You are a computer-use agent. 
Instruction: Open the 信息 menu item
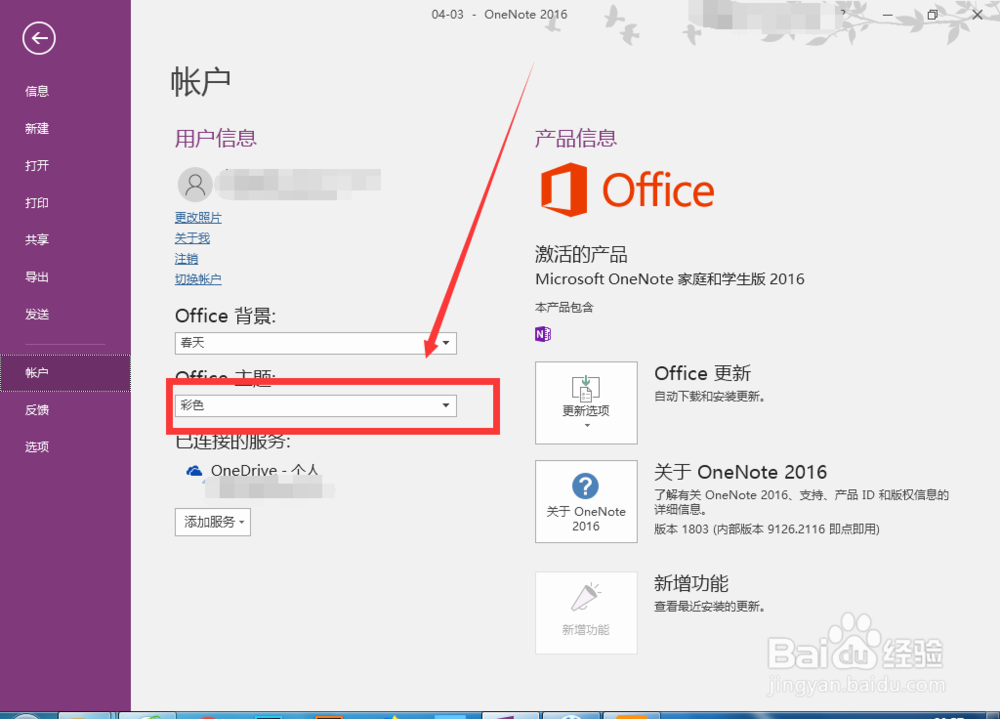tap(37, 91)
